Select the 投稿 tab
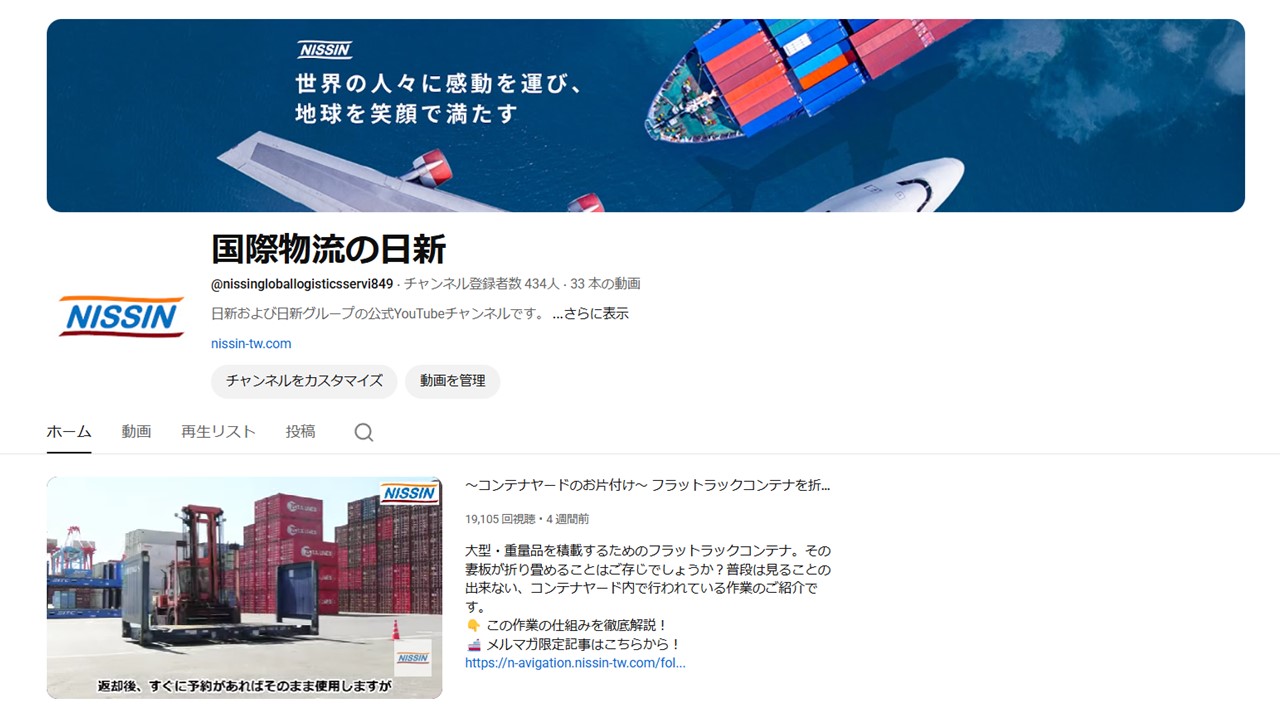Screen dimensions: 1280x720 point(300,431)
